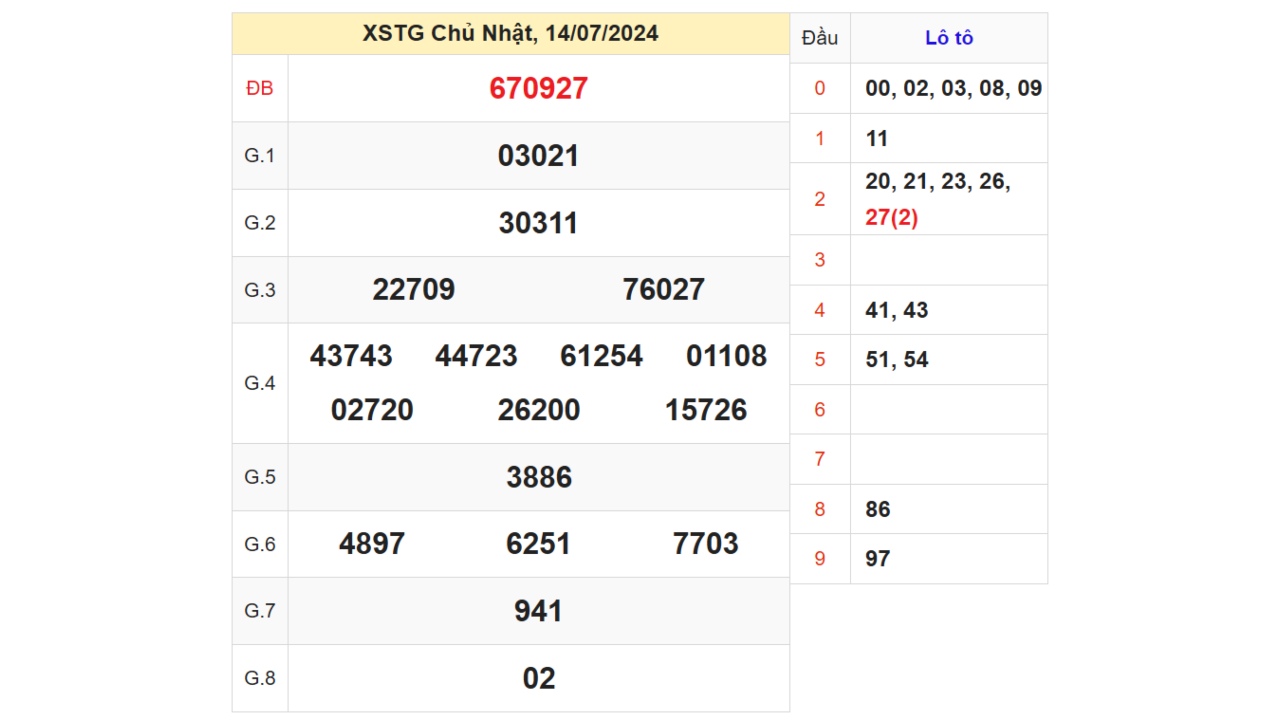Select lô tô value 86
Viewport: 1280px width, 720px height.
(x=878, y=509)
